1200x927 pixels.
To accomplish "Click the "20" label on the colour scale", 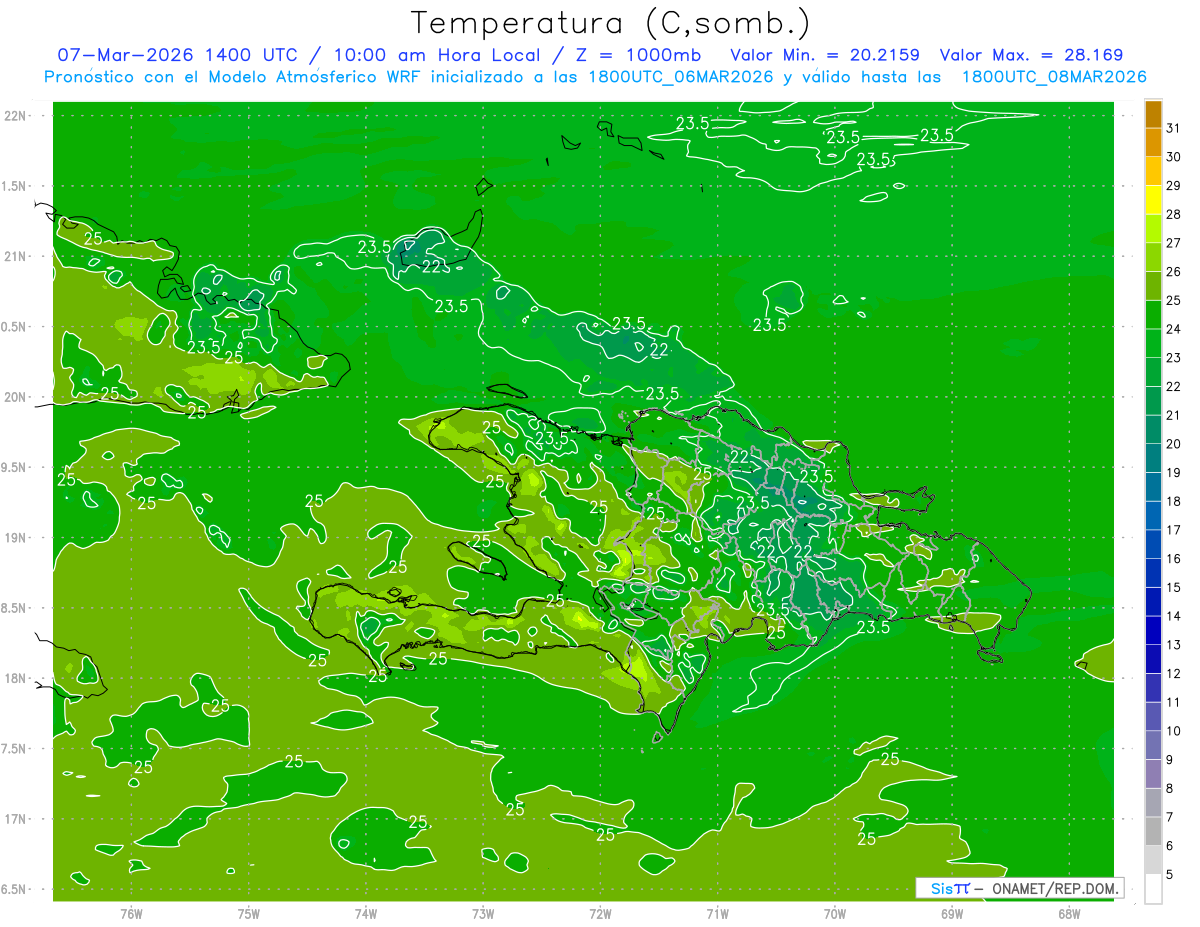I will 1174,444.
